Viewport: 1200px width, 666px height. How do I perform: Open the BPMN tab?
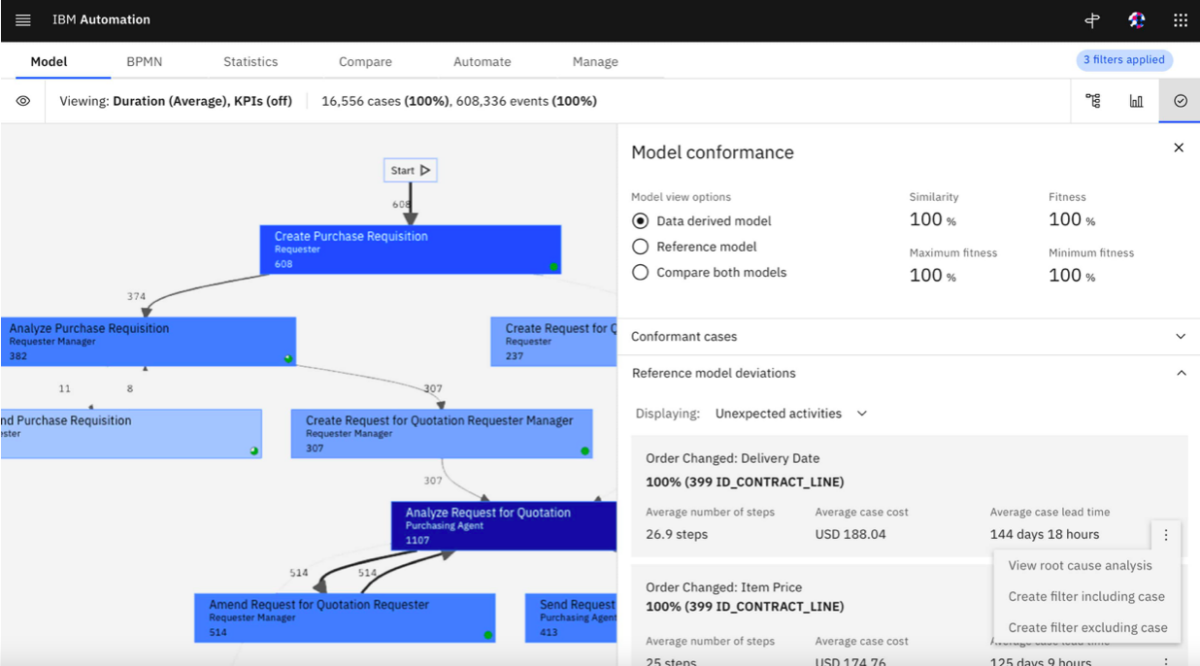point(144,61)
